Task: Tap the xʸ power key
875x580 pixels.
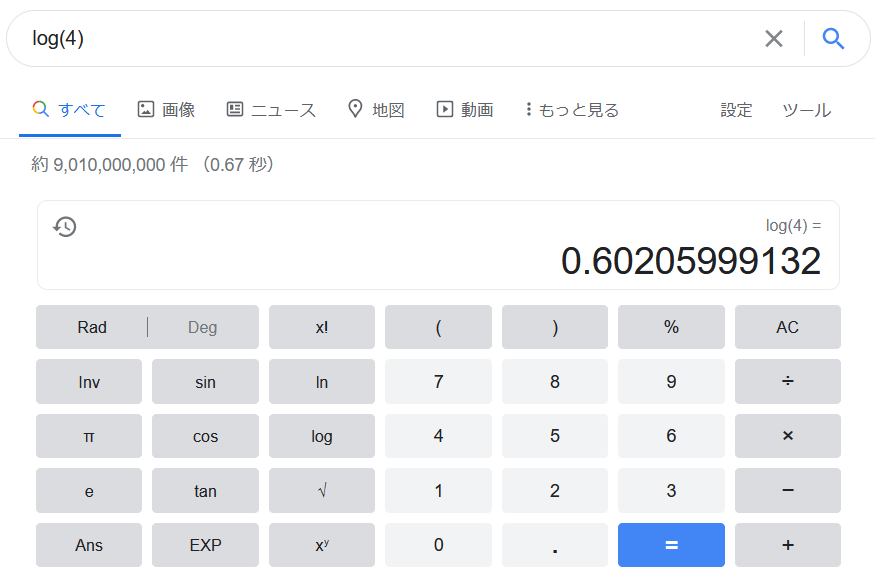Action: tap(322, 545)
